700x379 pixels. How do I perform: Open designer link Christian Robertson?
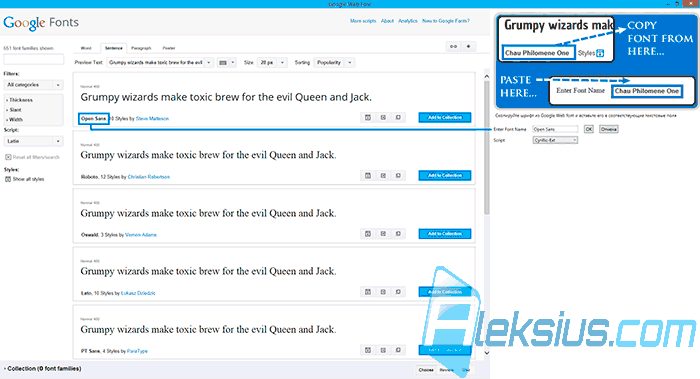pyautogui.click(x=149, y=177)
